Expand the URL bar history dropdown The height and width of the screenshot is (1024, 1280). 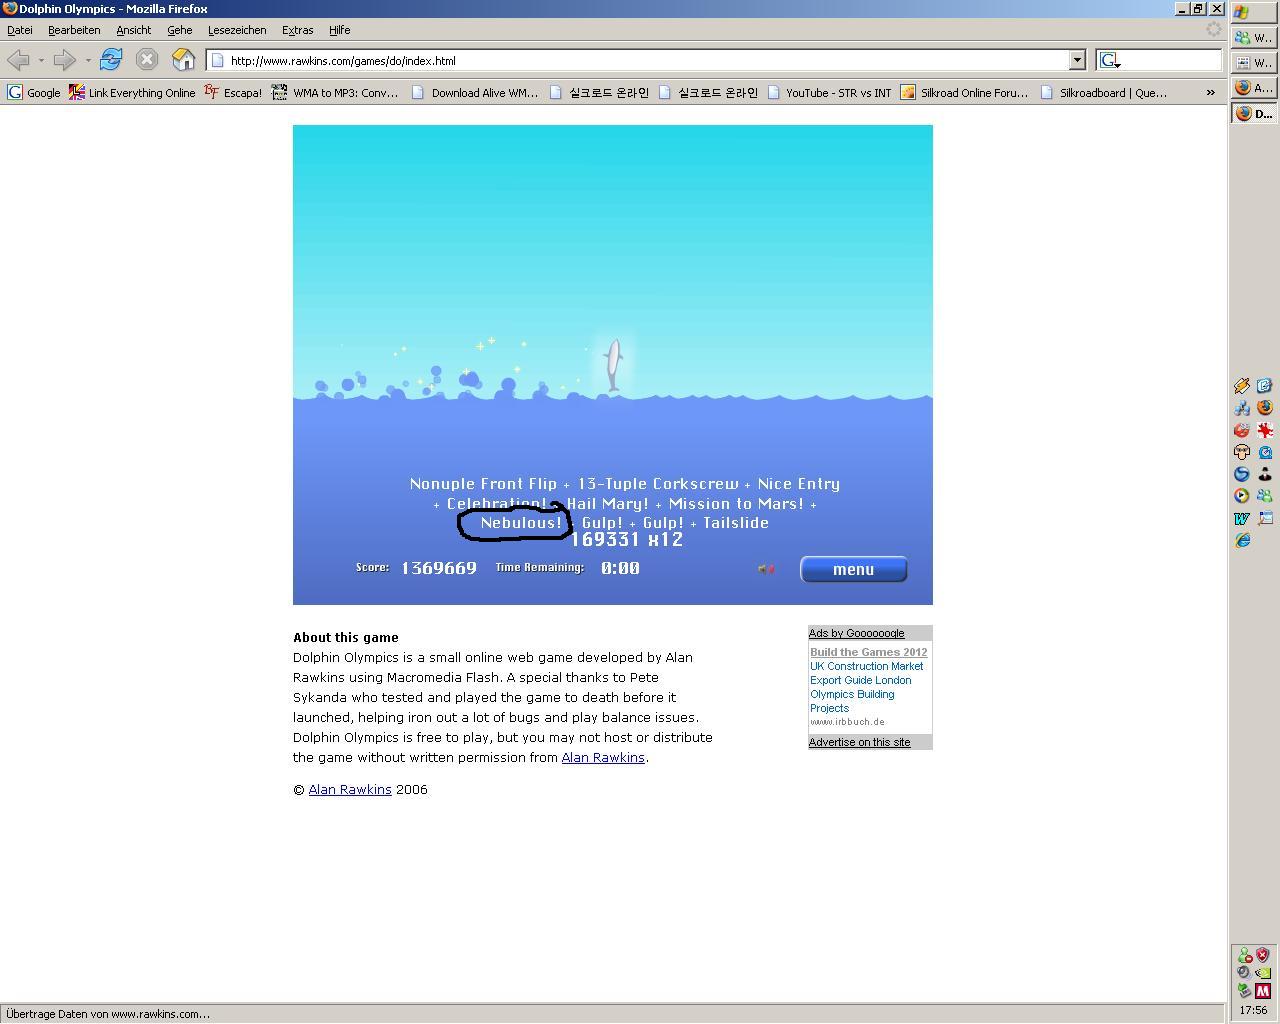(1076, 60)
